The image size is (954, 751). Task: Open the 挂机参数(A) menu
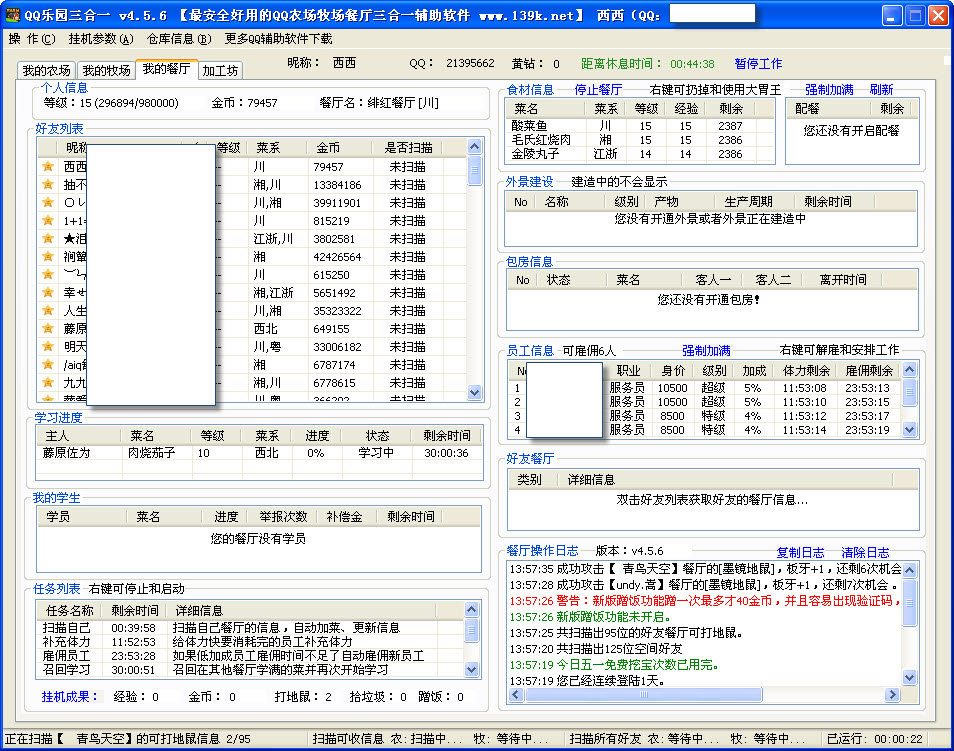click(x=100, y=39)
